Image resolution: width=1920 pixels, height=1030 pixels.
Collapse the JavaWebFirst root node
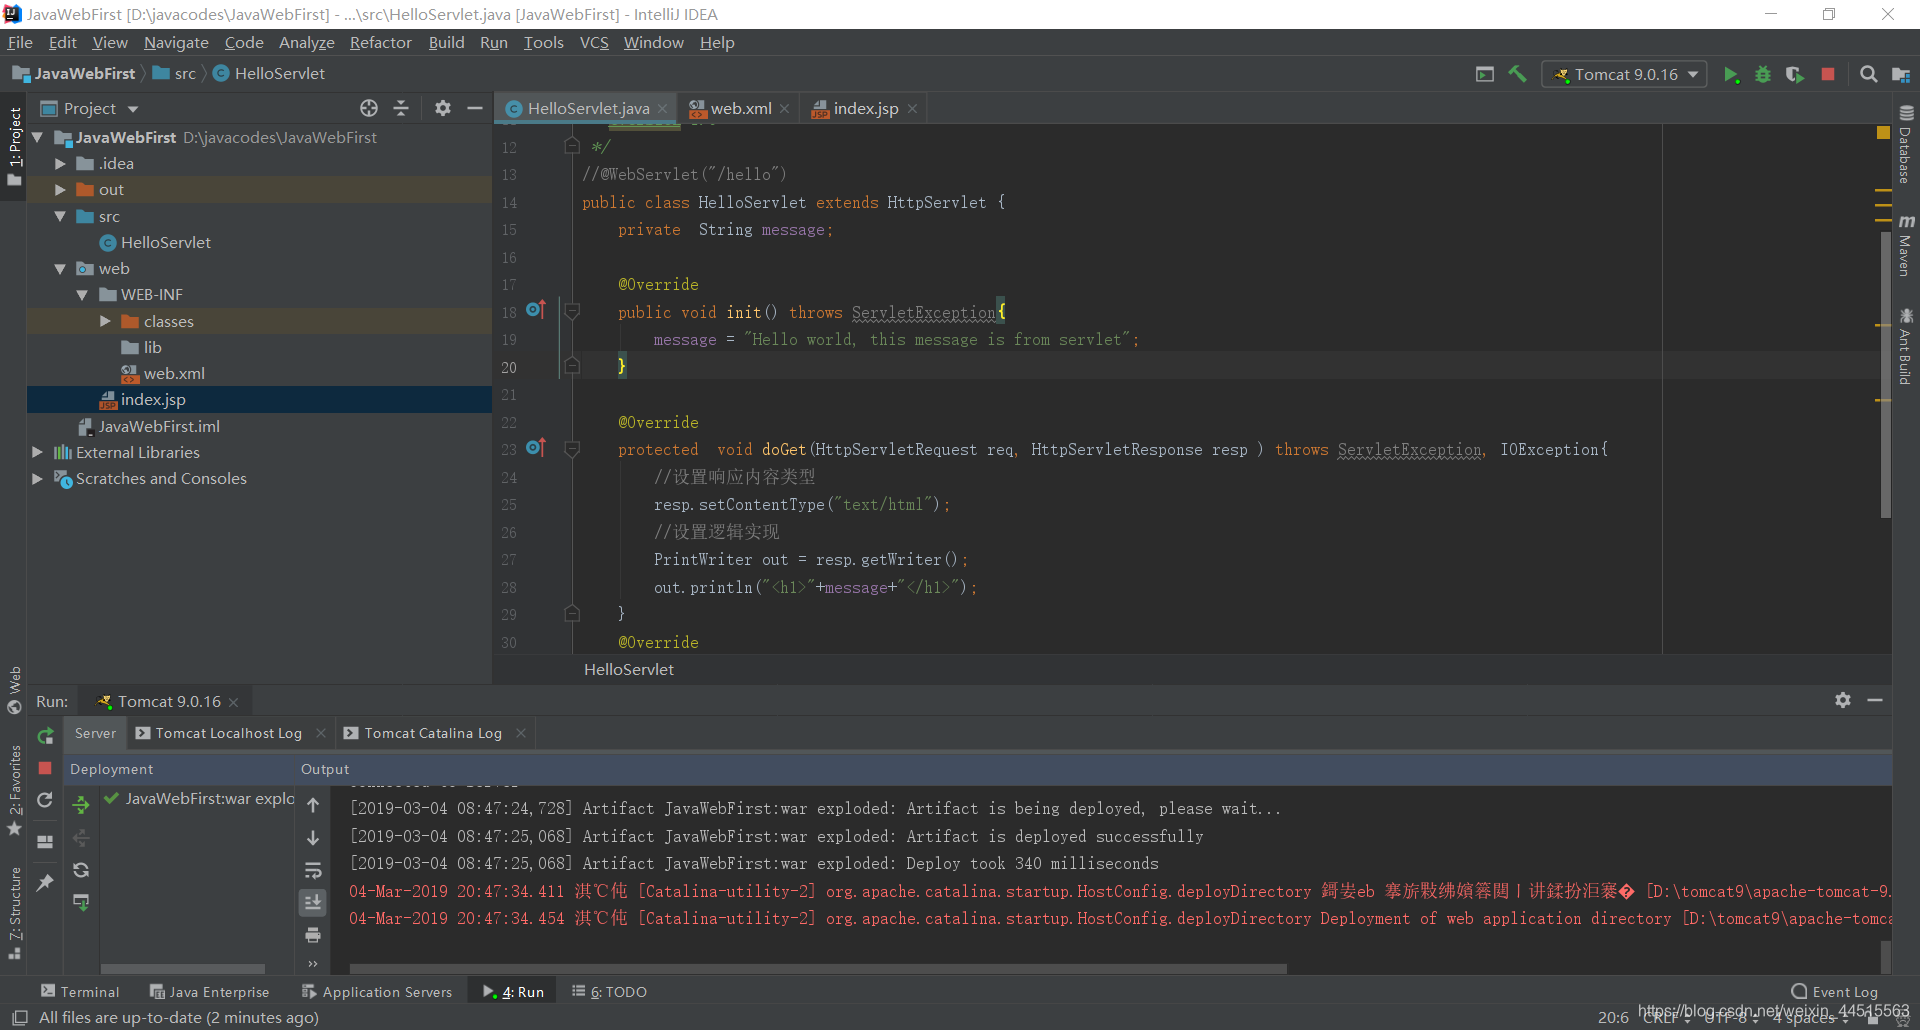point(37,137)
